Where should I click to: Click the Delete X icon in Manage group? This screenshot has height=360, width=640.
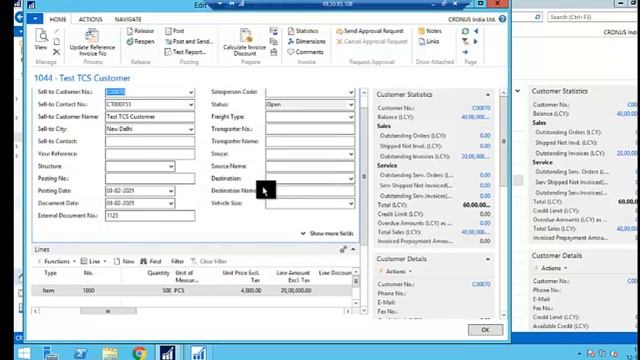point(57,52)
